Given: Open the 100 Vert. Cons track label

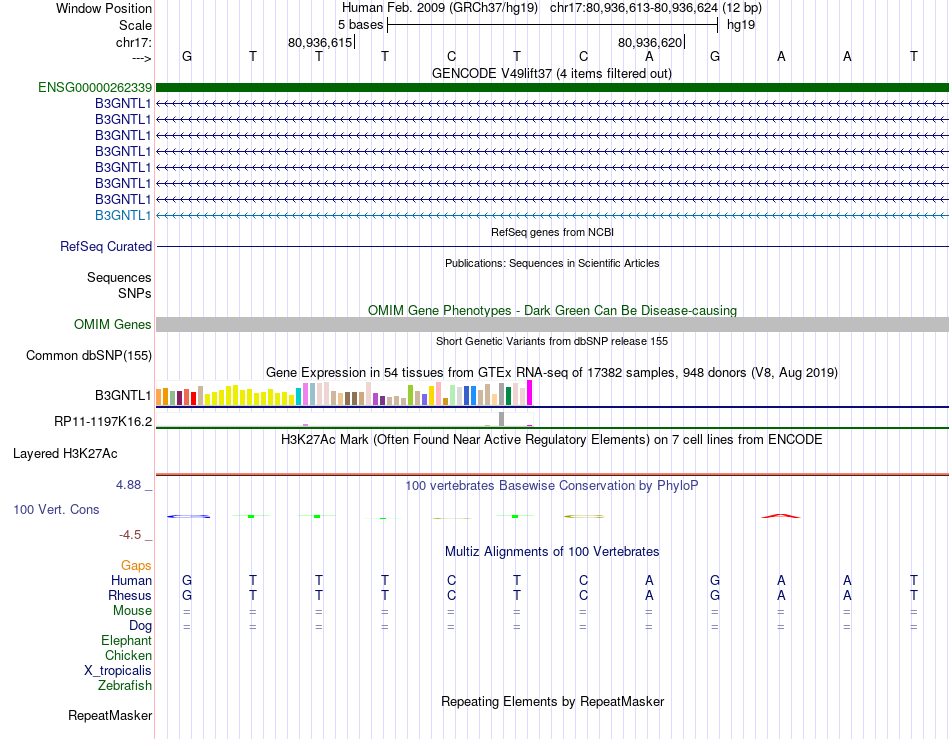Looking at the screenshot, I should pos(56,509).
